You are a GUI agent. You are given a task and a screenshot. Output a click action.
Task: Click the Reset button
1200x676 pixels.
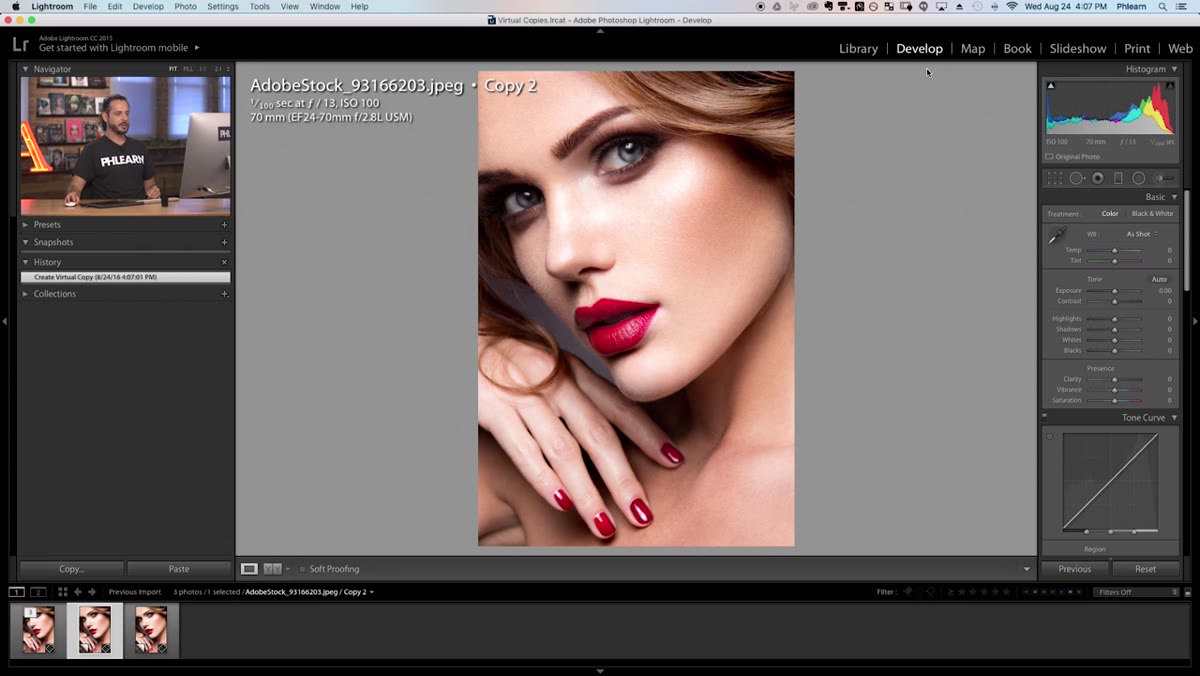click(x=1146, y=569)
